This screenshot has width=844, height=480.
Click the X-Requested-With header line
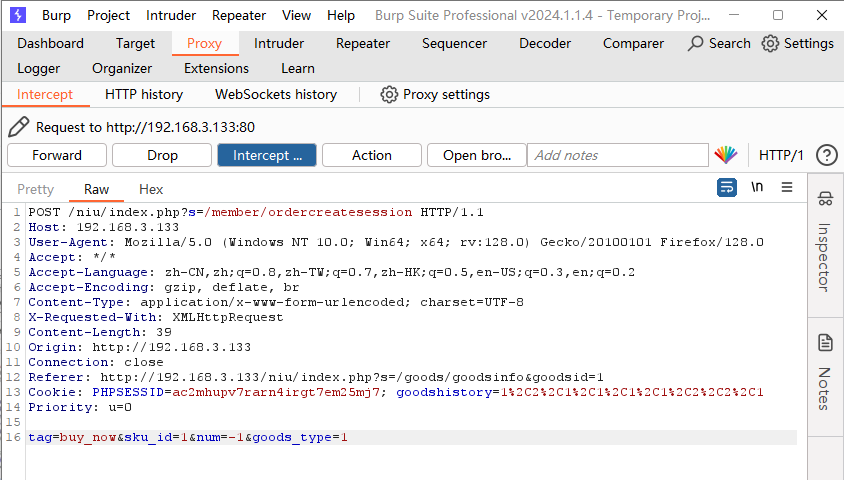pyautogui.click(x=156, y=317)
